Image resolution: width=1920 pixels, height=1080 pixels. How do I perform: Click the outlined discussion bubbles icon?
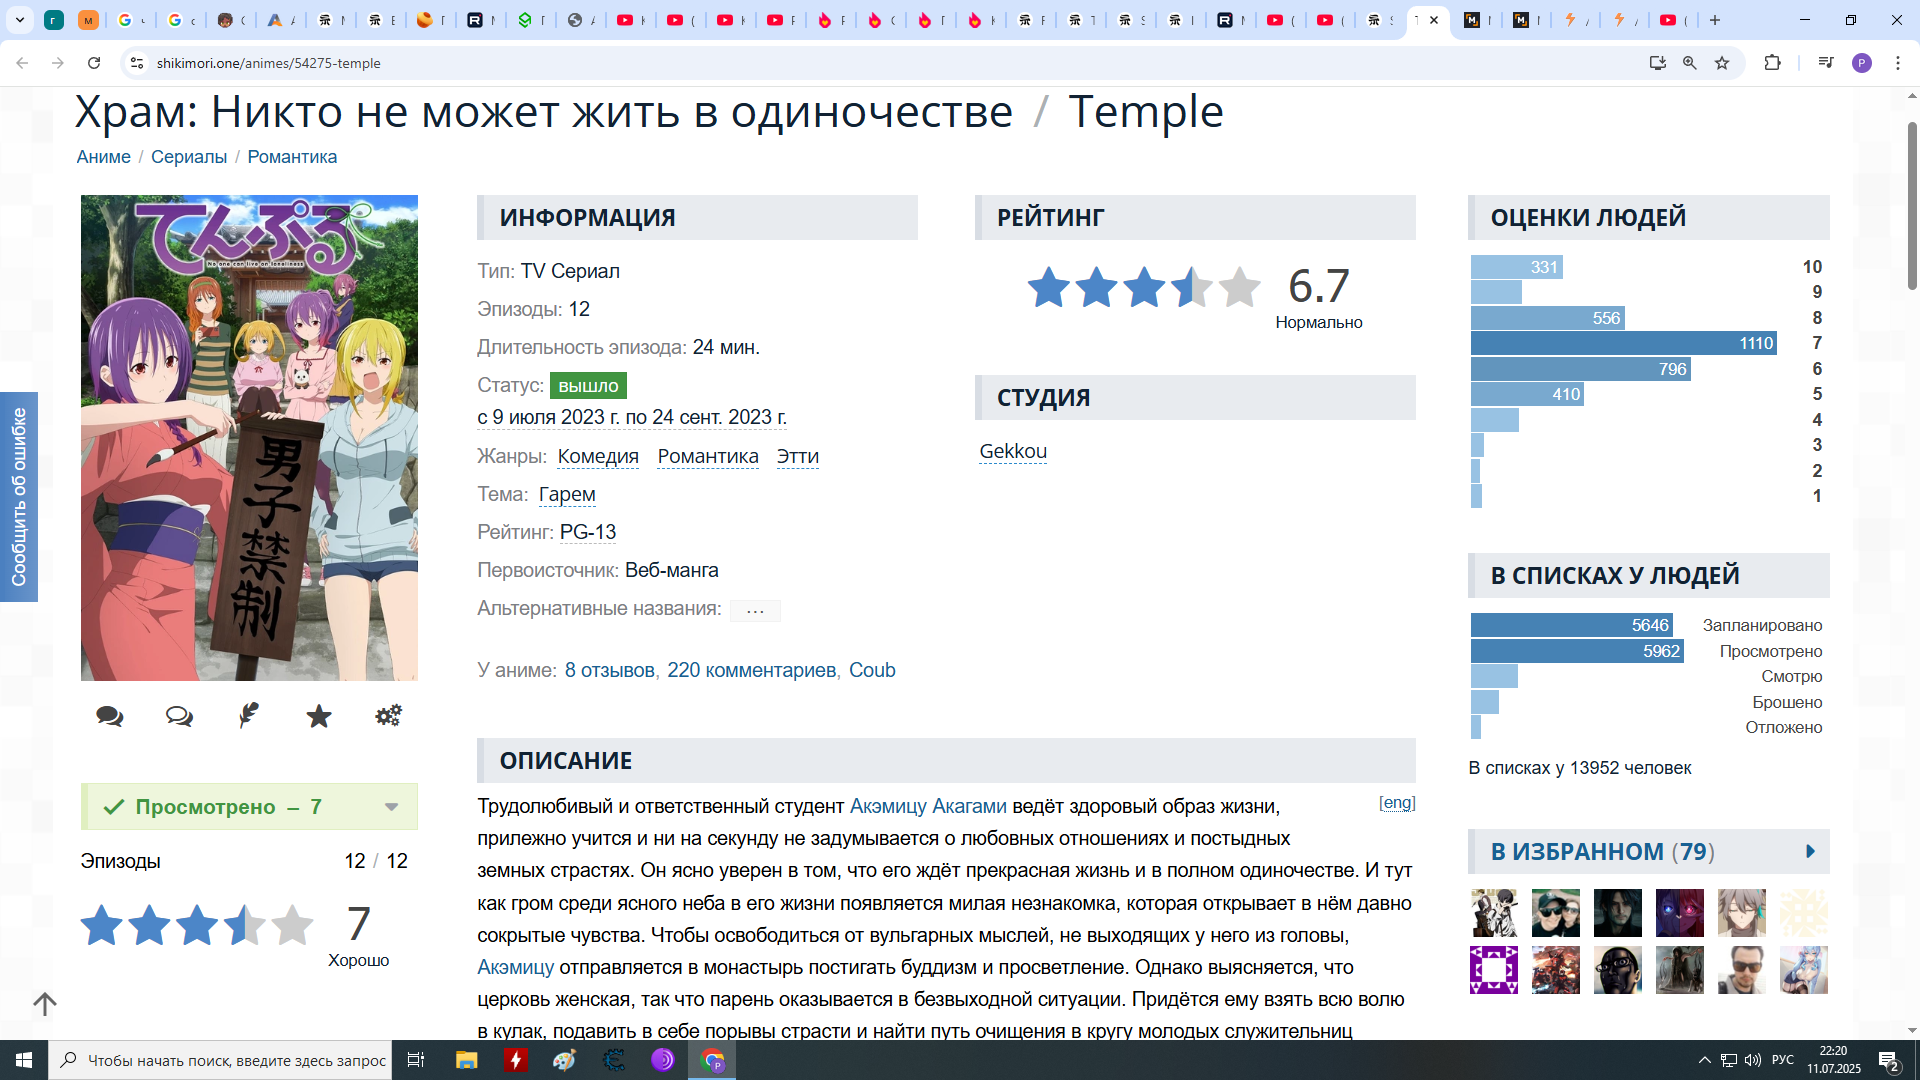(179, 716)
